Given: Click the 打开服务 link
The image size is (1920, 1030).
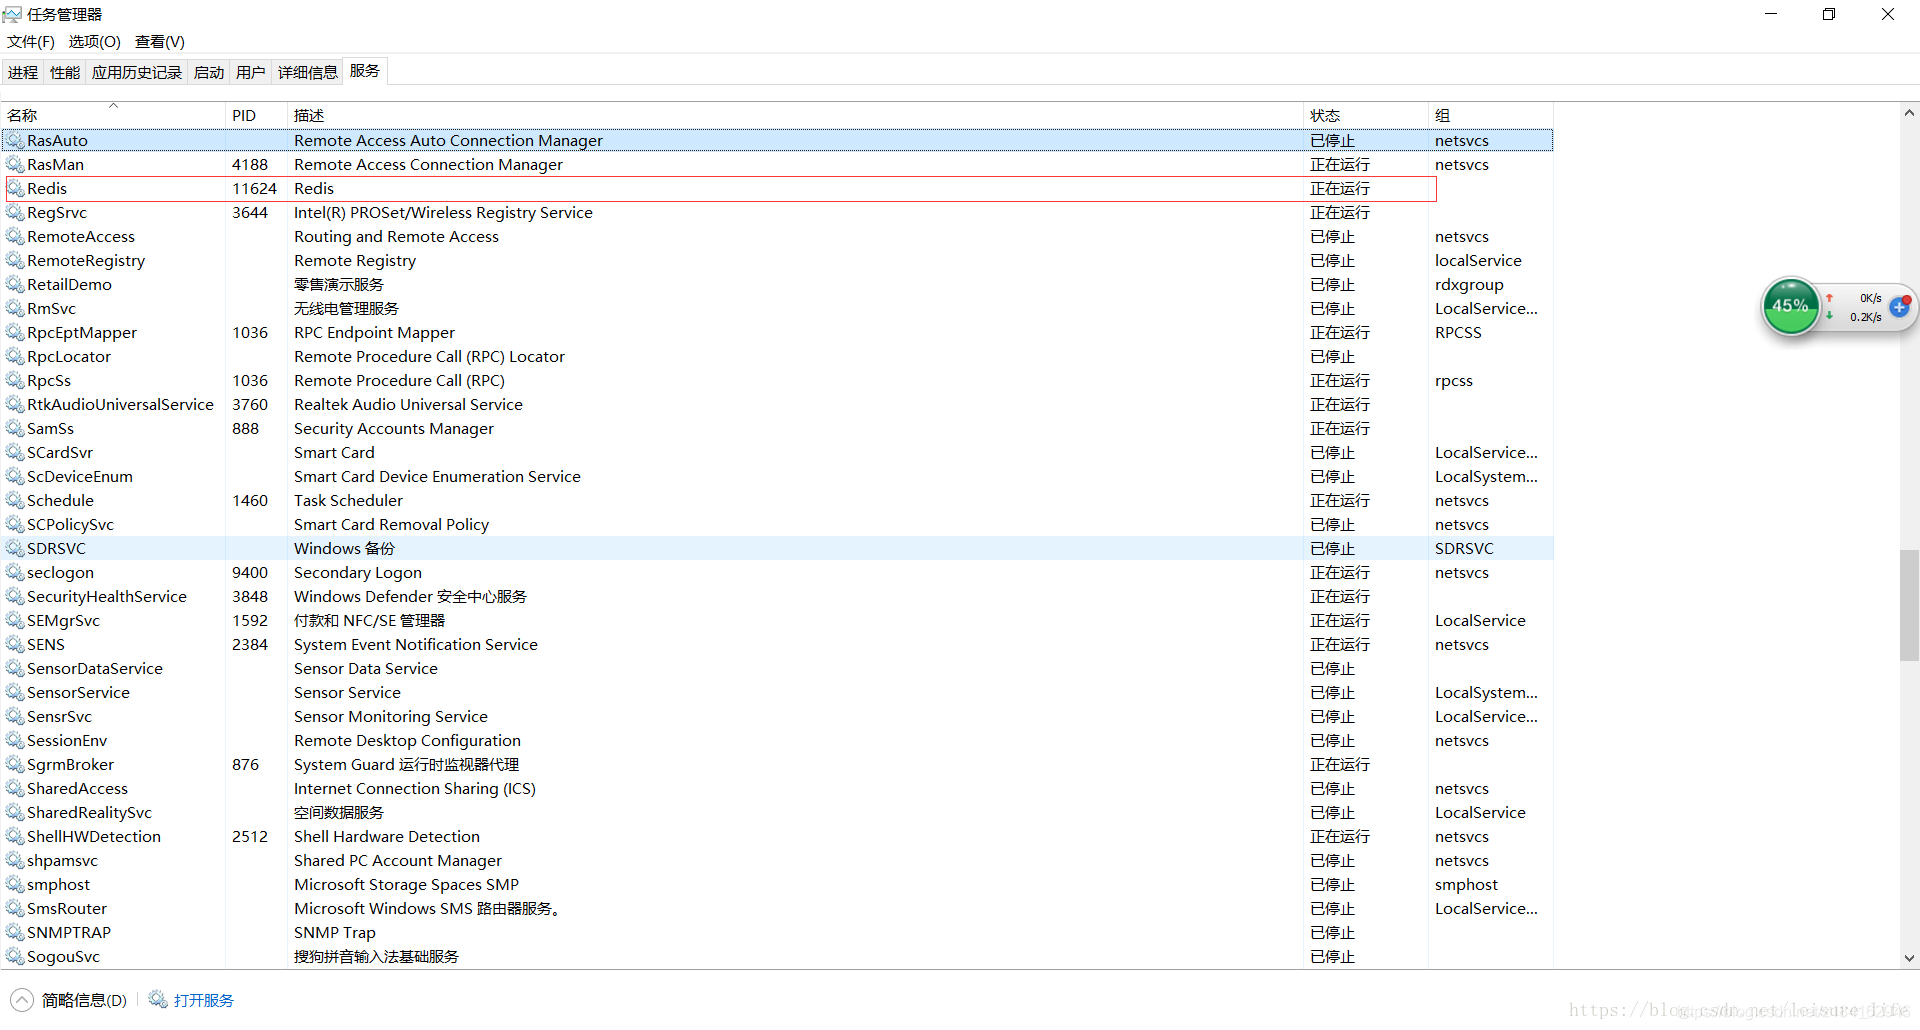Looking at the screenshot, I should click(x=204, y=1000).
